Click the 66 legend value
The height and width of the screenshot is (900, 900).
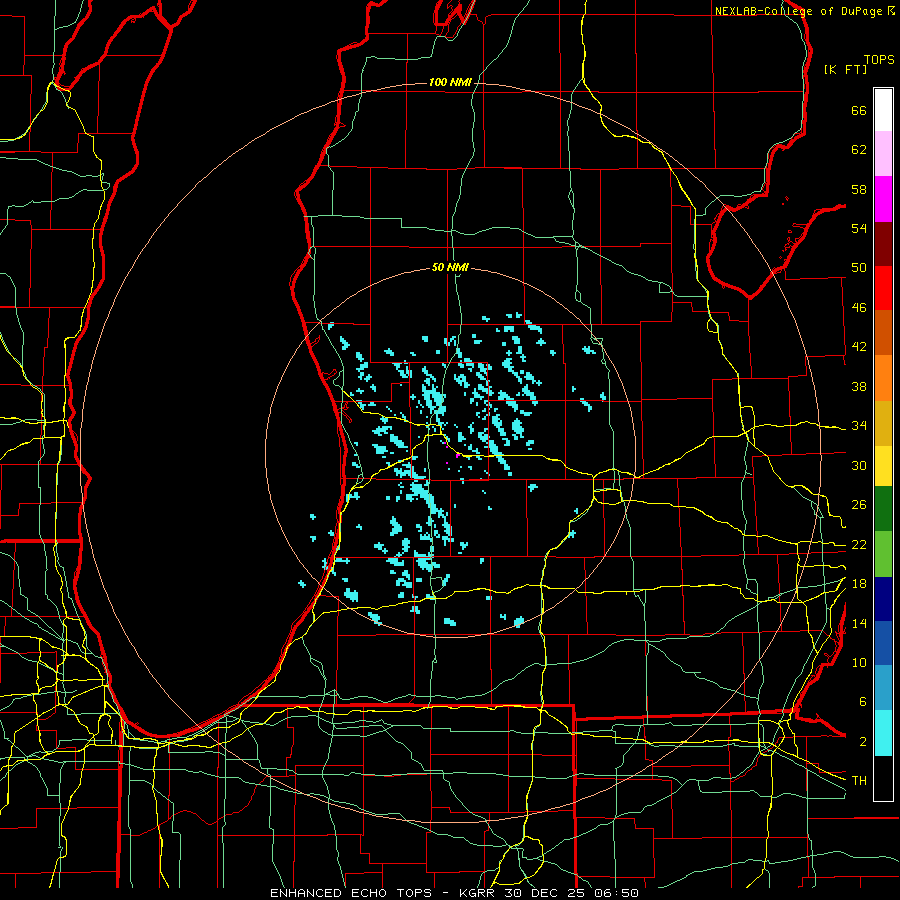859,111
